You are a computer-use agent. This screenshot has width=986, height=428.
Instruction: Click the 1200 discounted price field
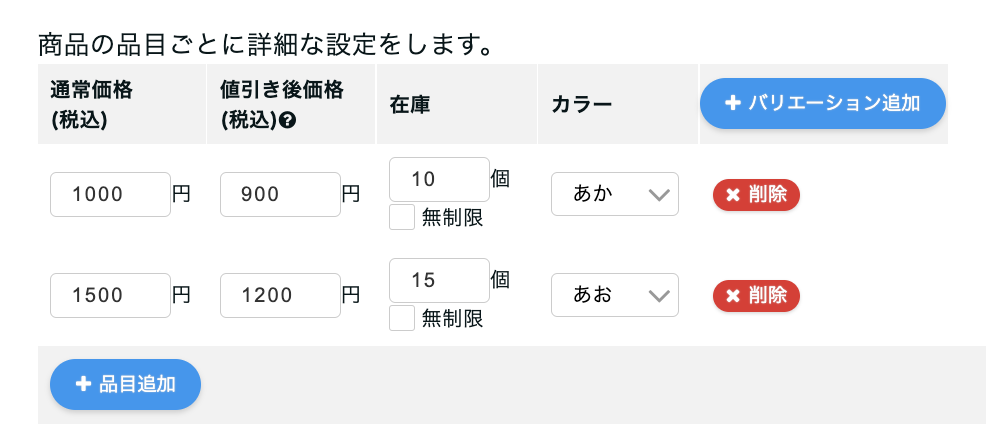(280, 295)
